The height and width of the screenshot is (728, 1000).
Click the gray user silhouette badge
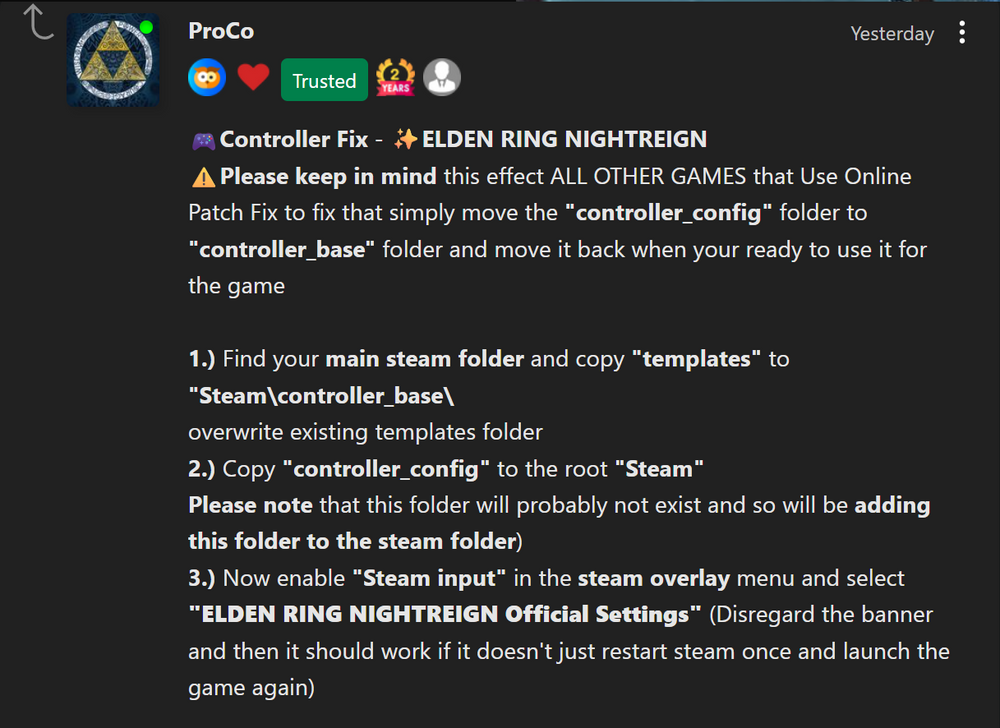[x=442, y=77]
